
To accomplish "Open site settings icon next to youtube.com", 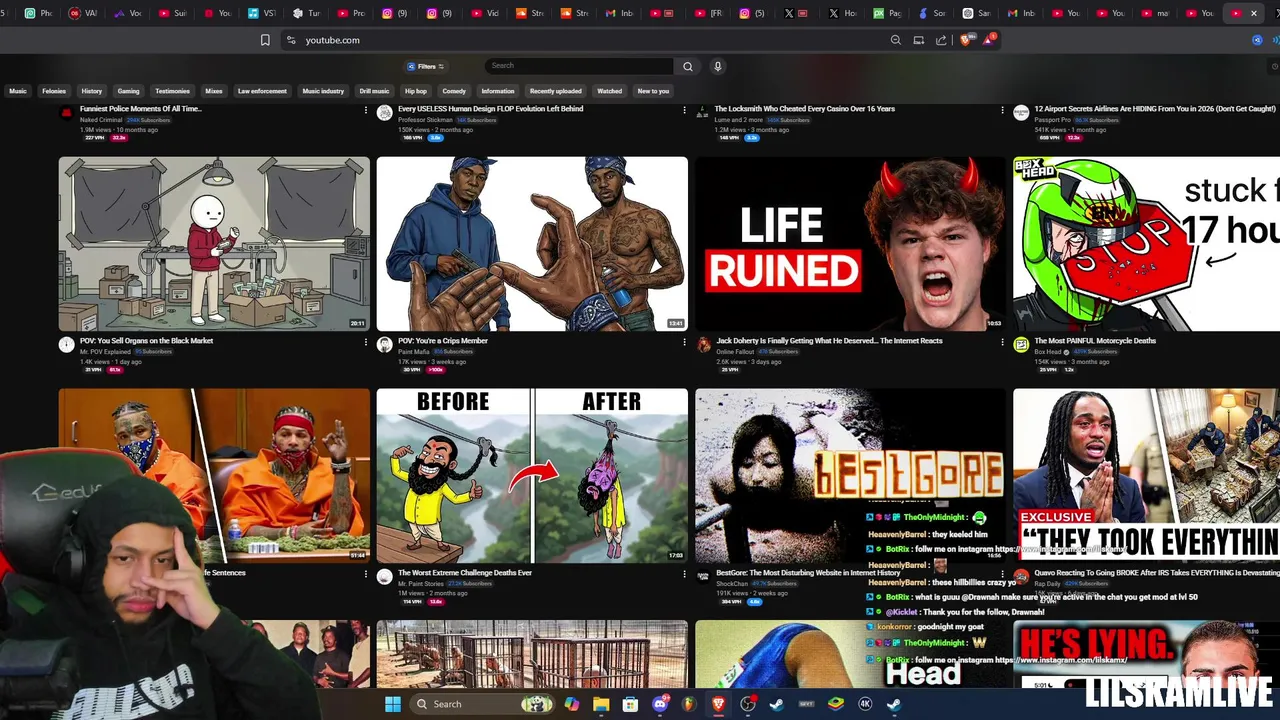I will tap(291, 40).
